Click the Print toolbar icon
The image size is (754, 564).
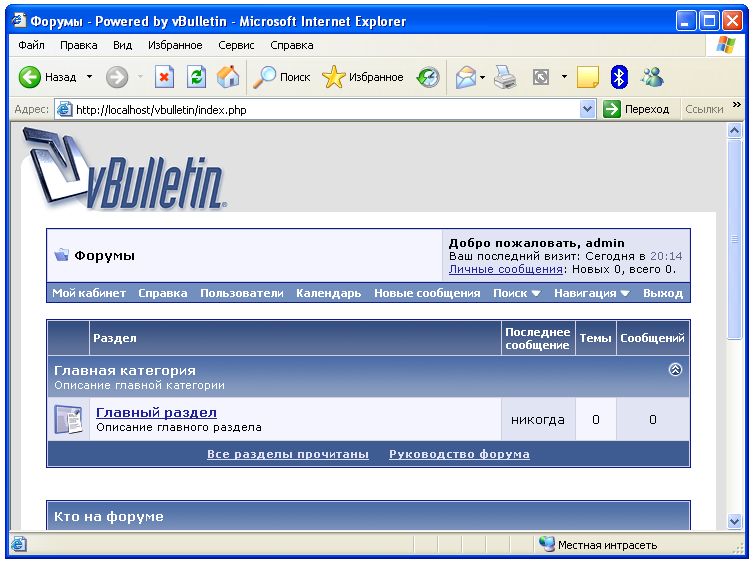click(x=505, y=77)
